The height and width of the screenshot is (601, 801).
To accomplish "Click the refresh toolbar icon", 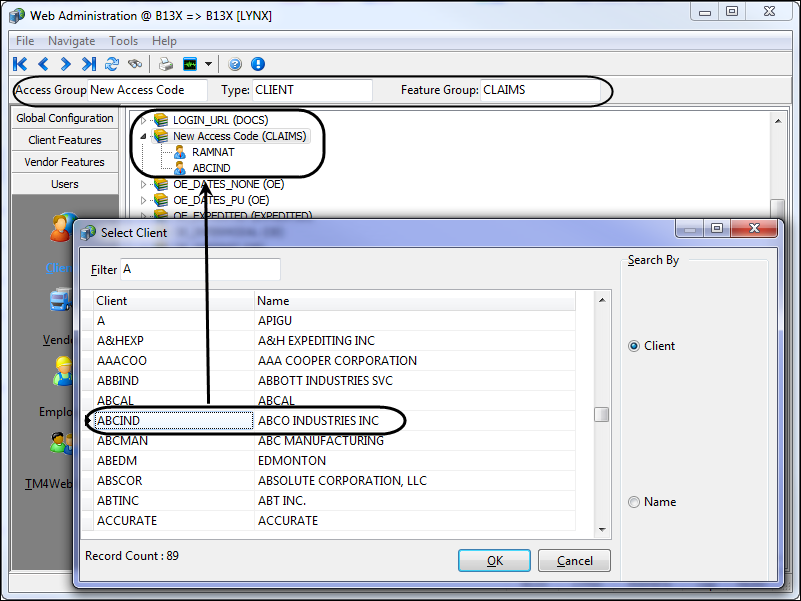I will tap(112, 64).
